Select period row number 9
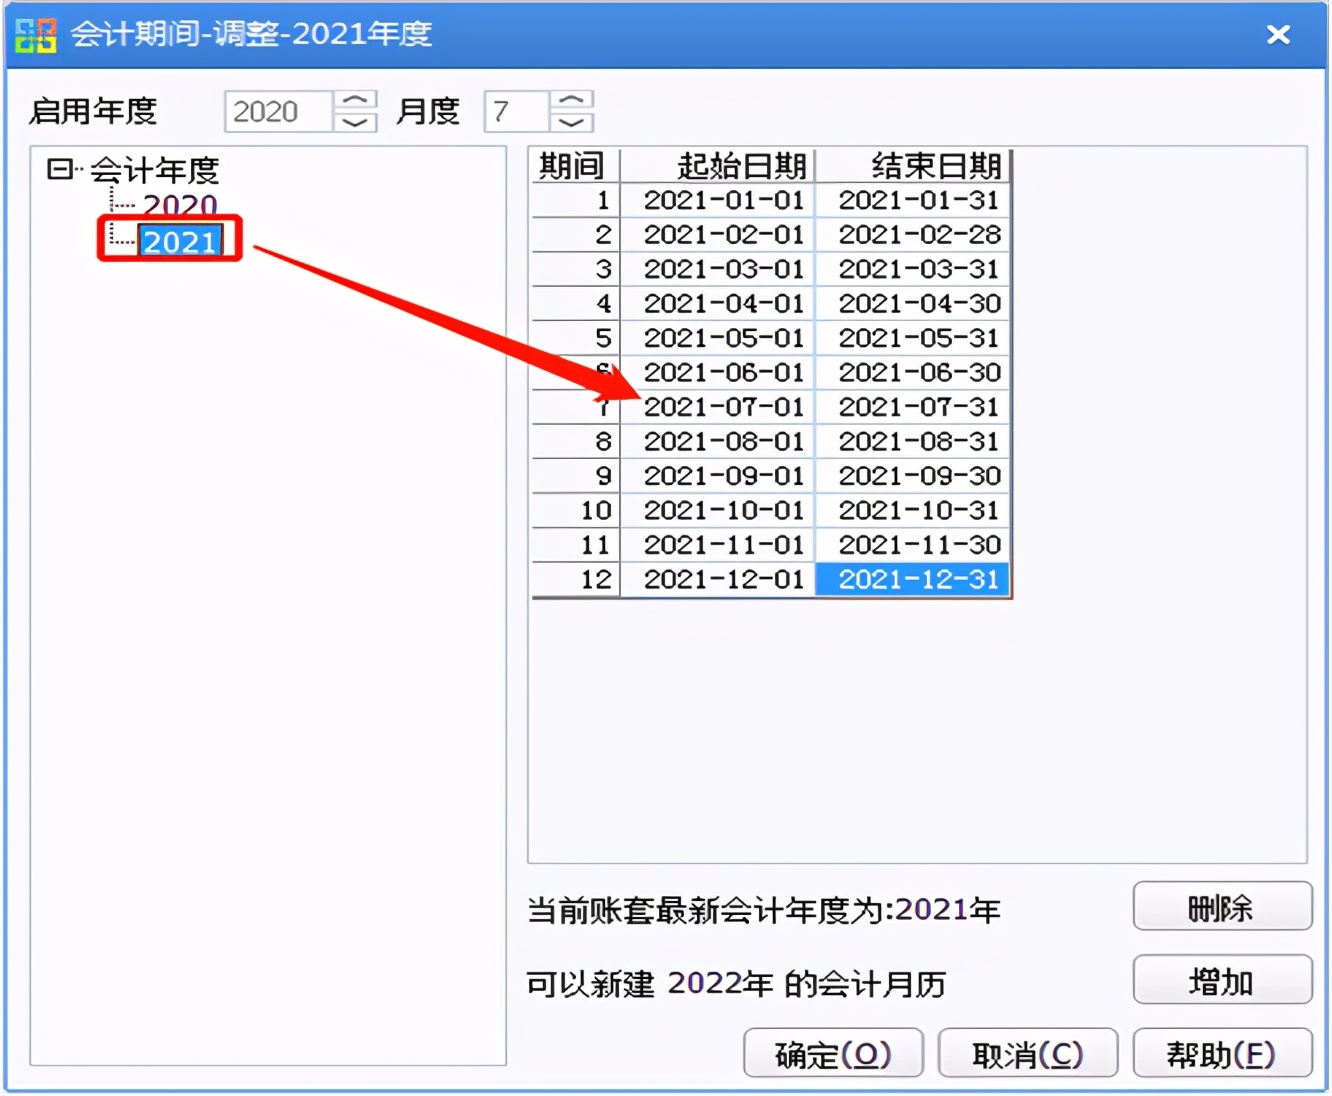Screen dimensions: 1332x1096 coord(576,476)
